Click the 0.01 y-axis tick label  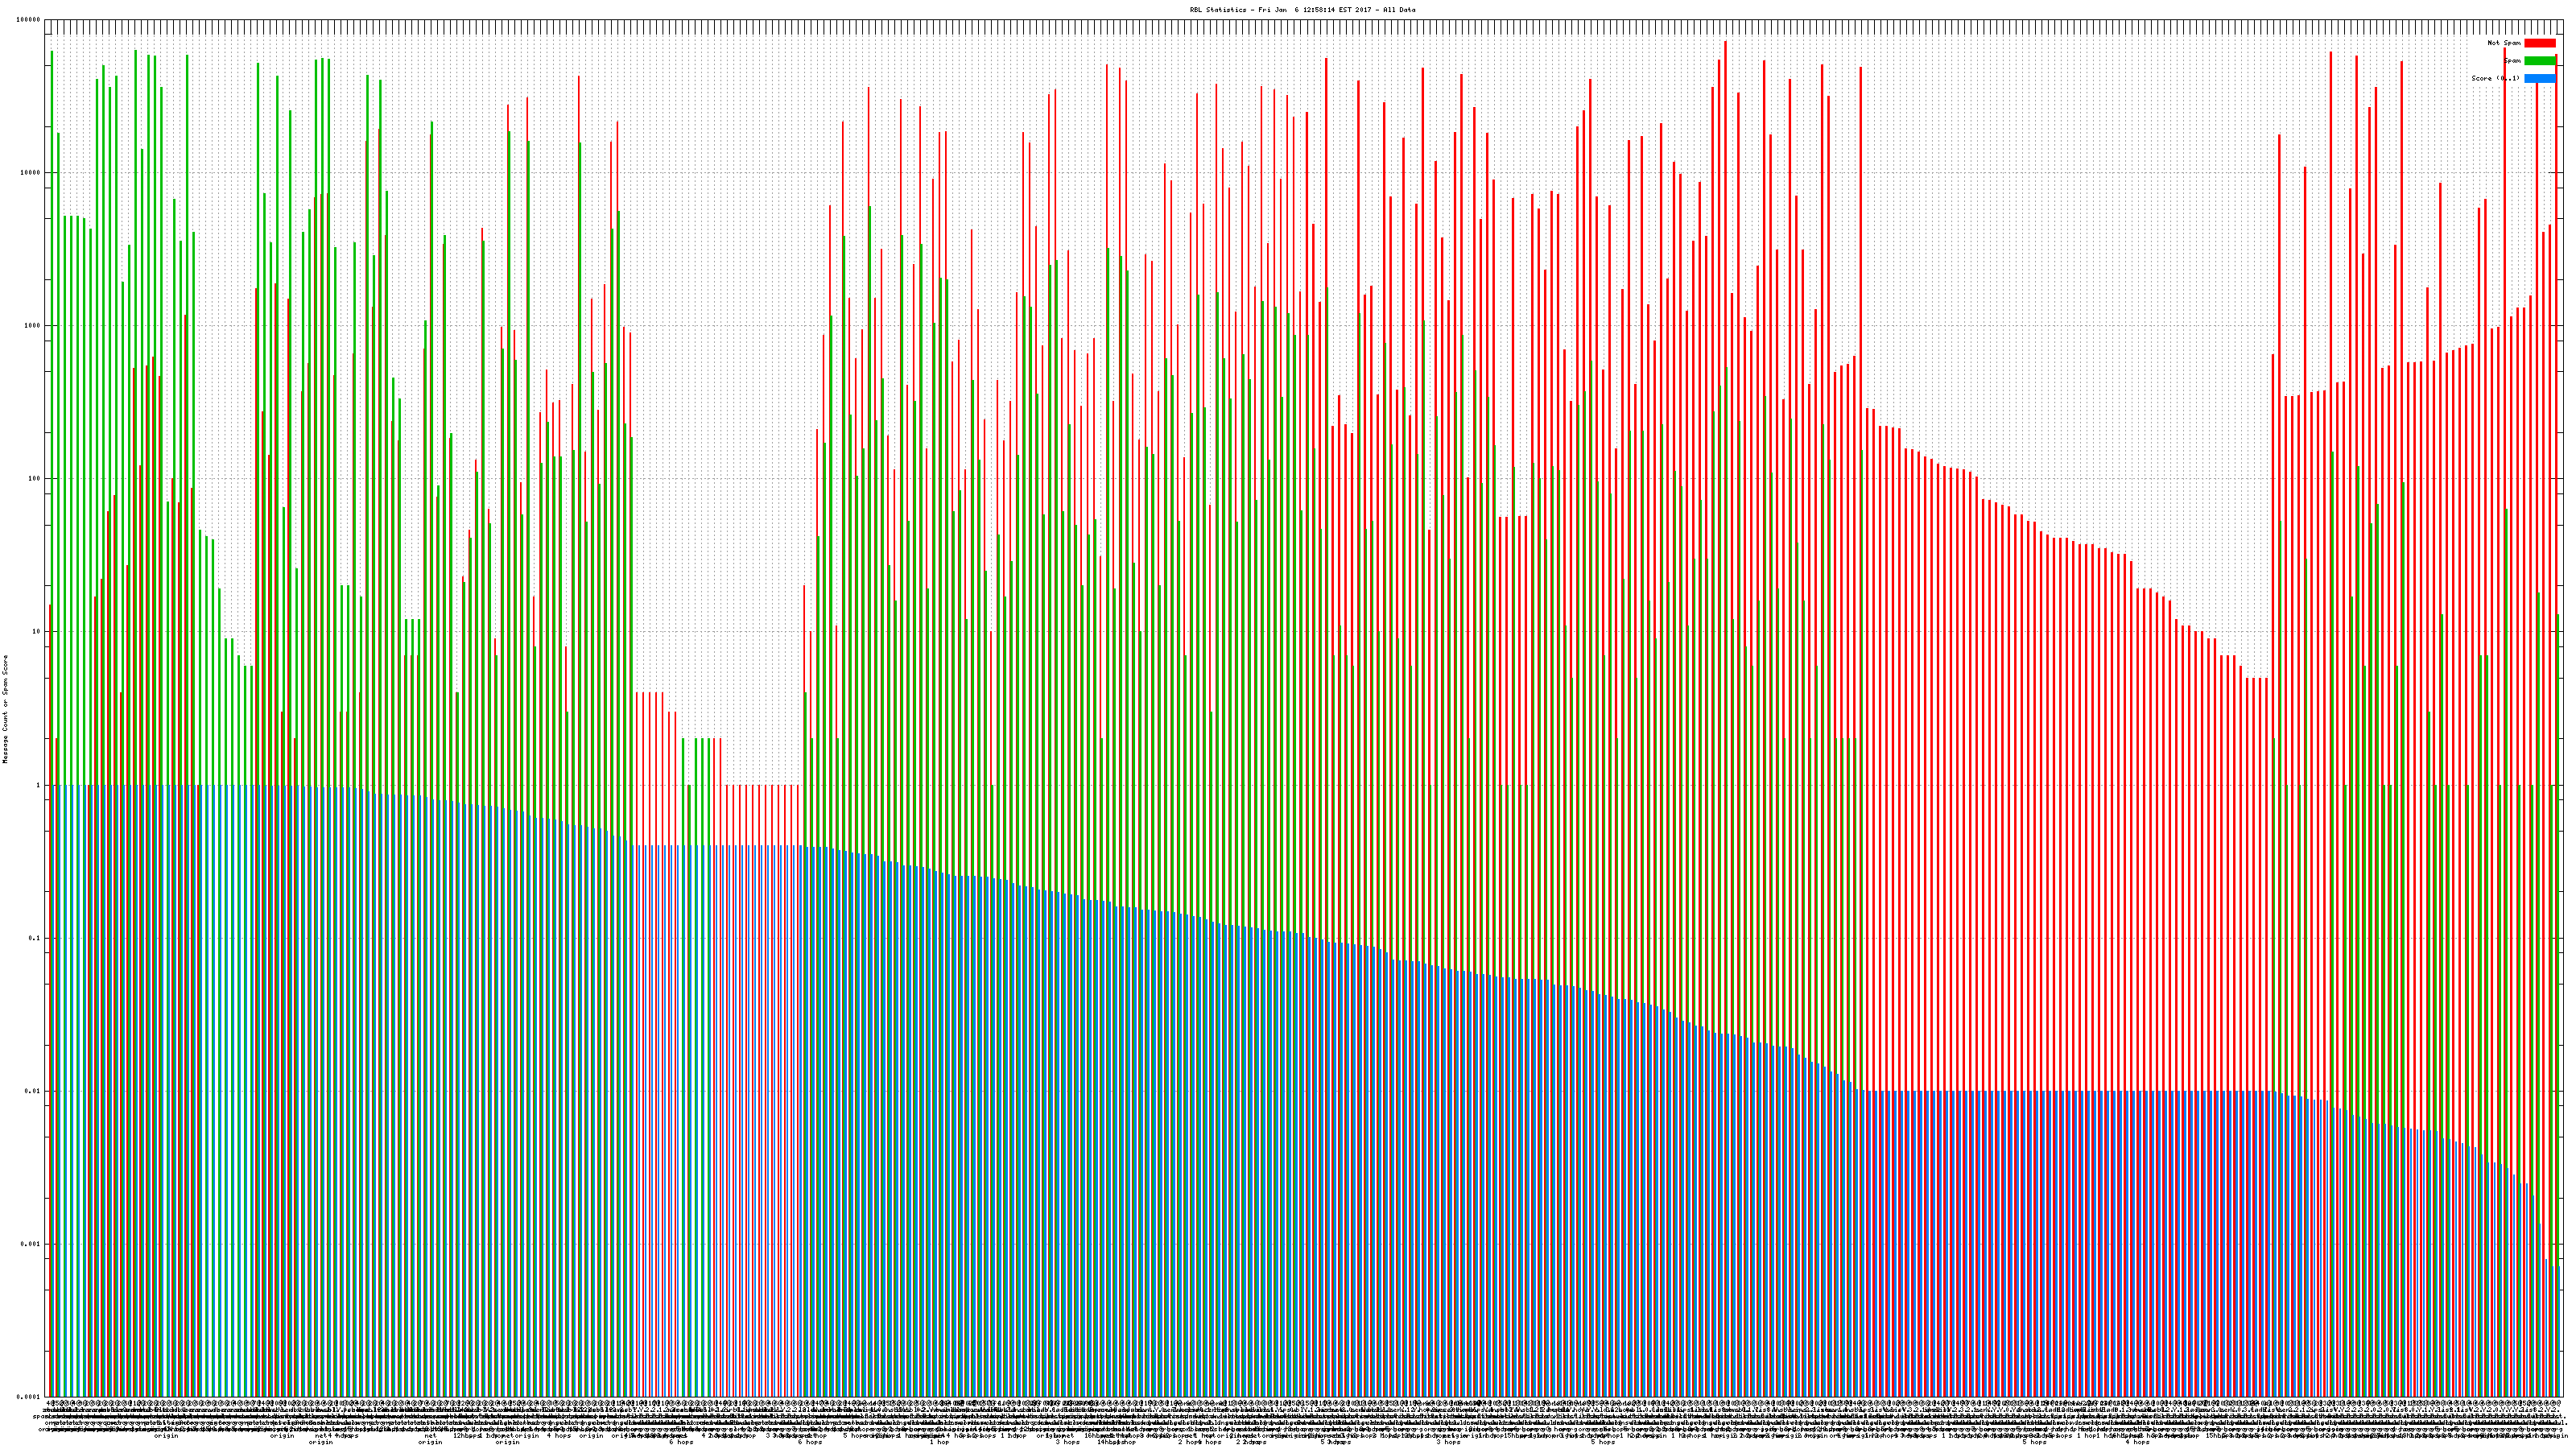tap(34, 1091)
